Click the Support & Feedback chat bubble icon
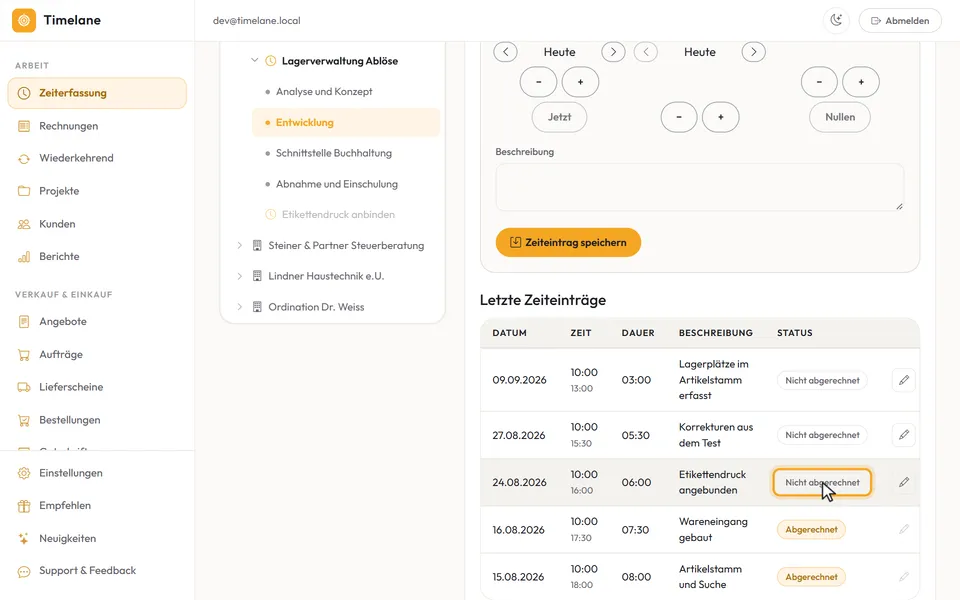The height and width of the screenshot is (600, 960). tap(24, 571)
